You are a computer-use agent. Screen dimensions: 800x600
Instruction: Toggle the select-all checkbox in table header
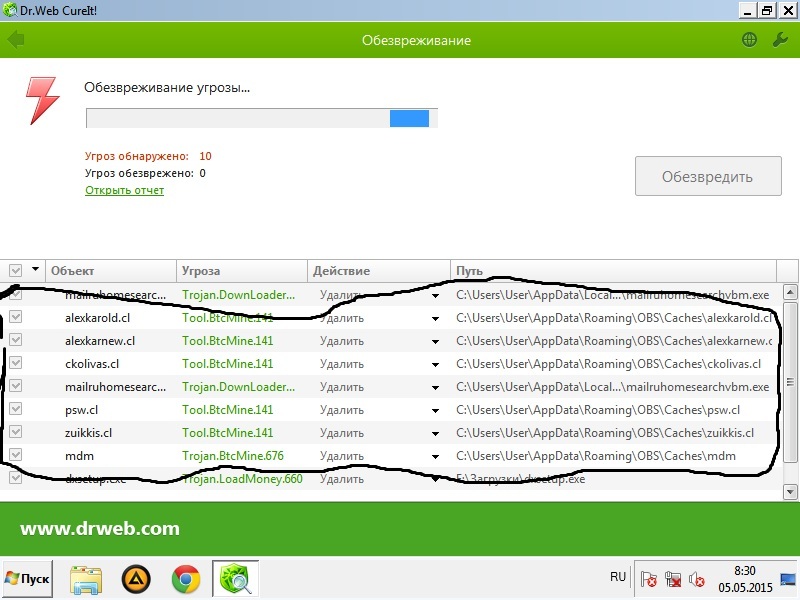tap(16, 271)
